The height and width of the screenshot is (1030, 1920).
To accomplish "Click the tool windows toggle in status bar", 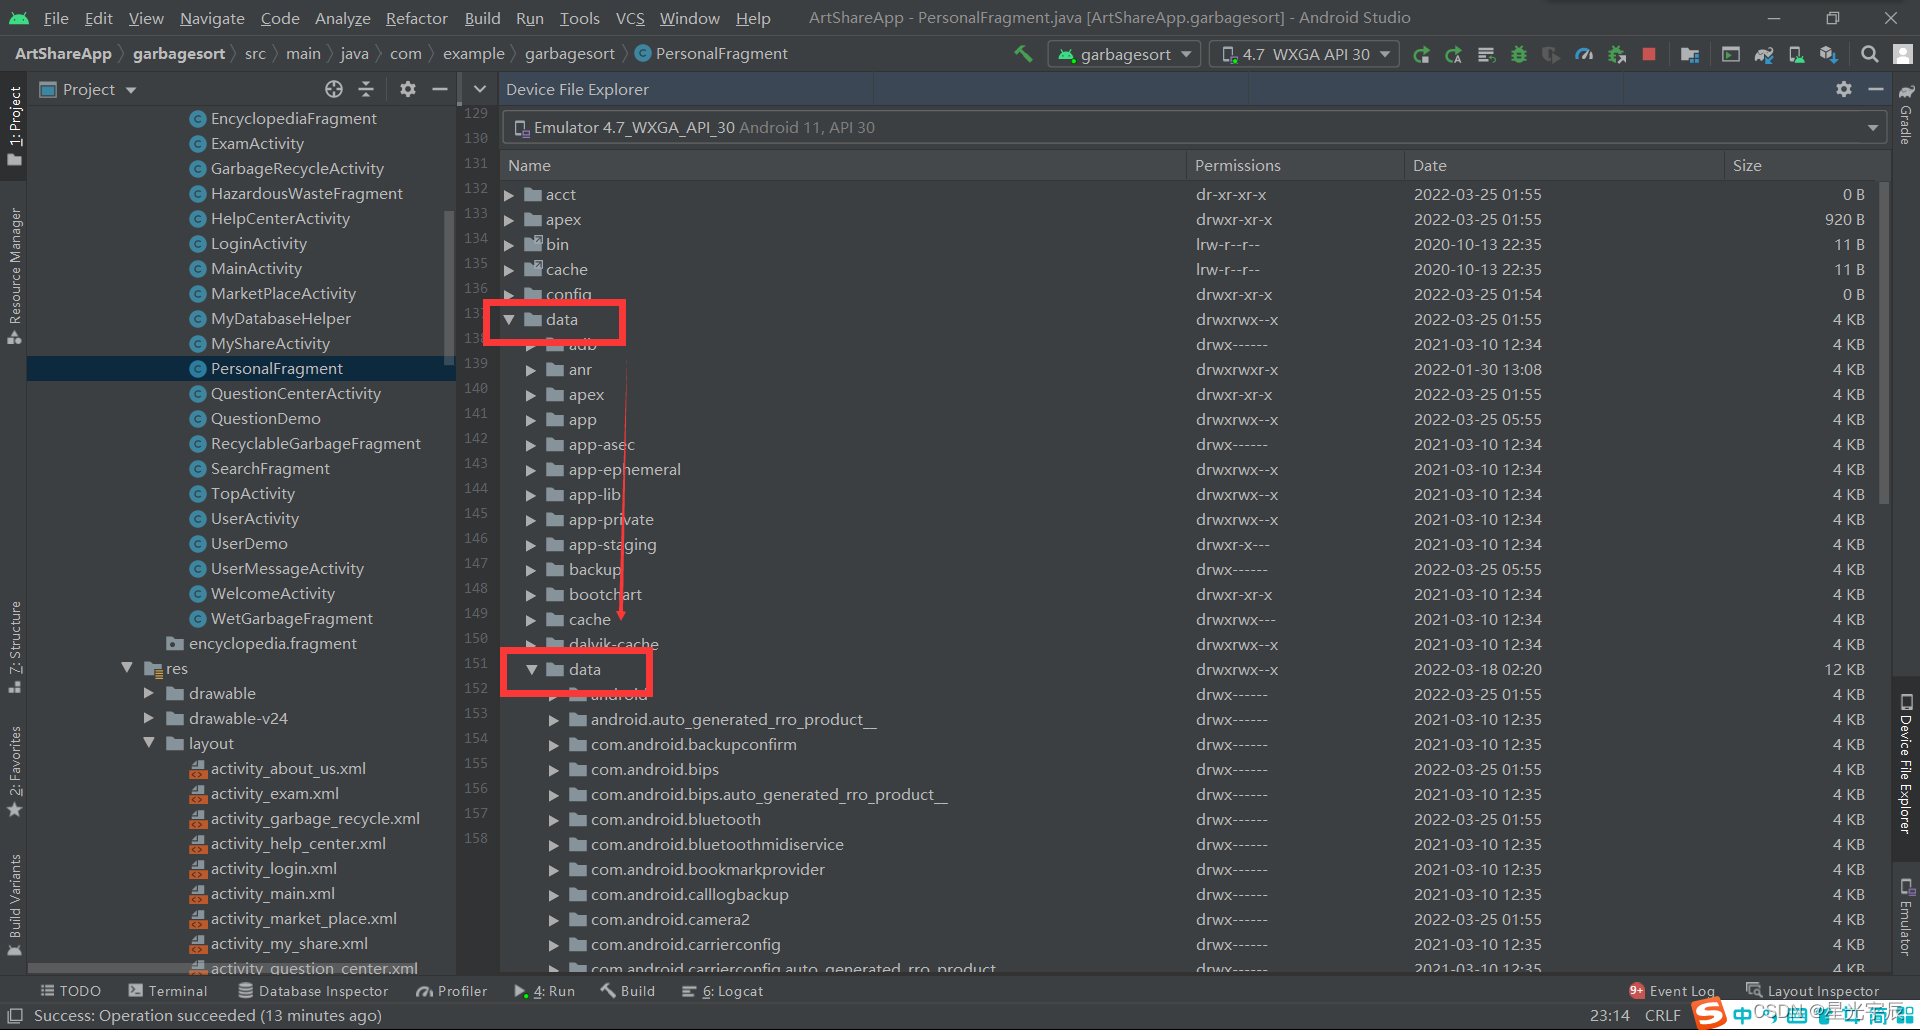I will coord(15,1015).
